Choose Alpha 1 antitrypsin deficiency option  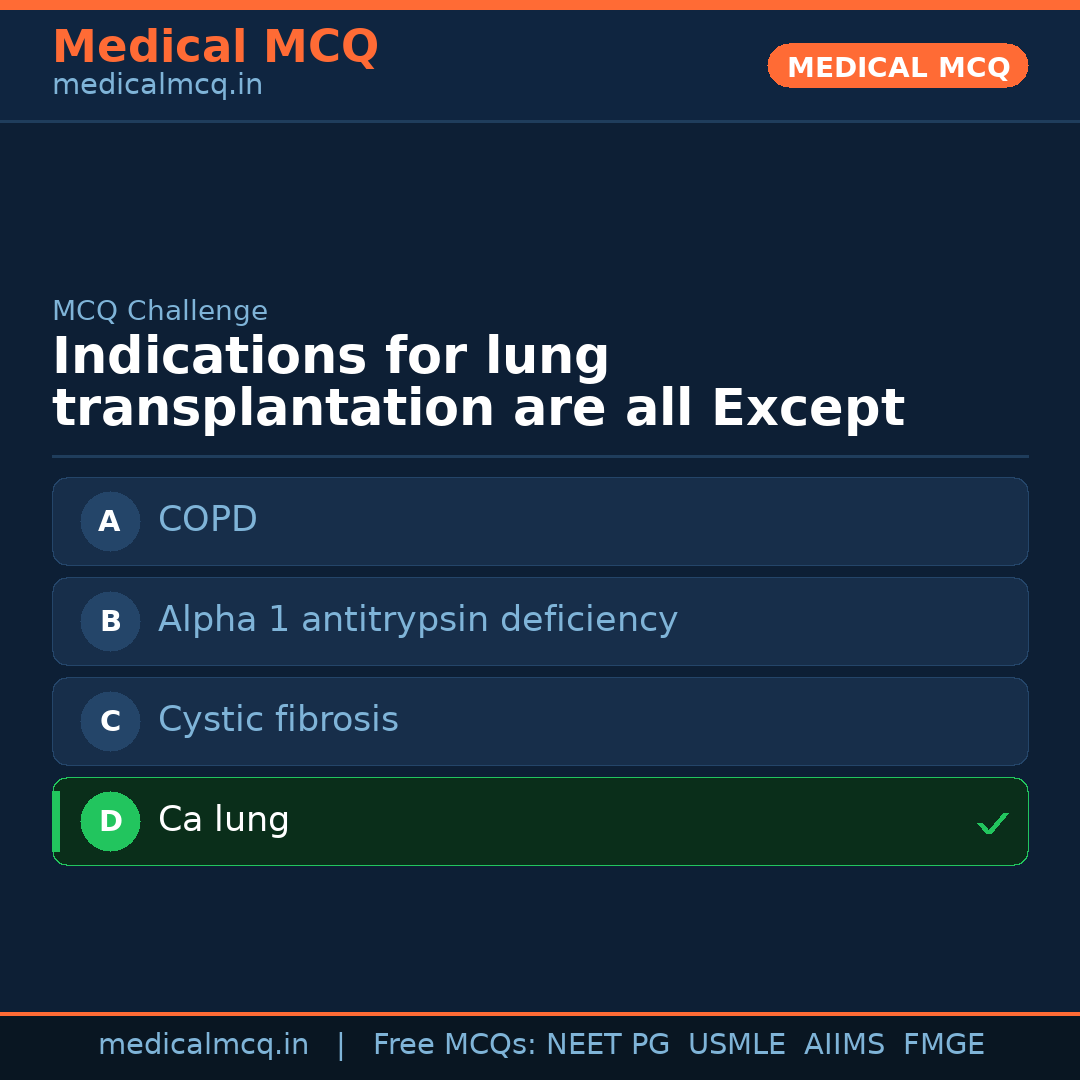pos(540,621)
